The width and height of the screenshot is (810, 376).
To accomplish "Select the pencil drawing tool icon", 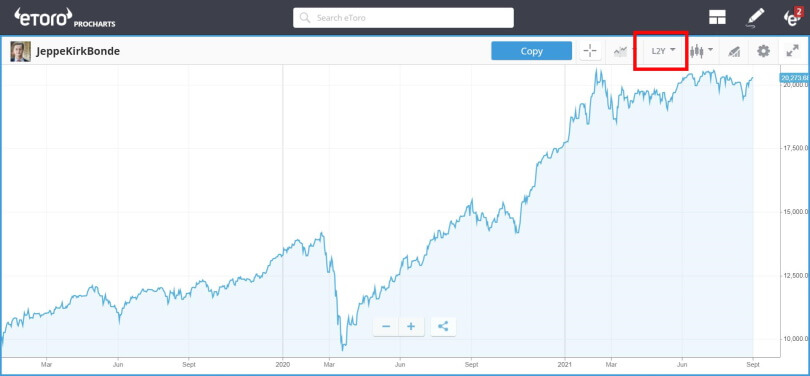I will (755, 18).
